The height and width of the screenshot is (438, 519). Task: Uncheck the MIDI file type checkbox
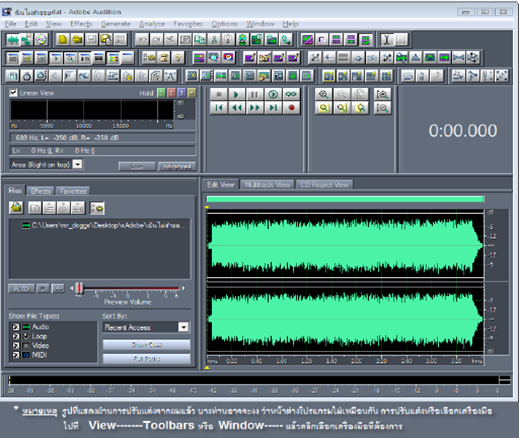point(16,355)
